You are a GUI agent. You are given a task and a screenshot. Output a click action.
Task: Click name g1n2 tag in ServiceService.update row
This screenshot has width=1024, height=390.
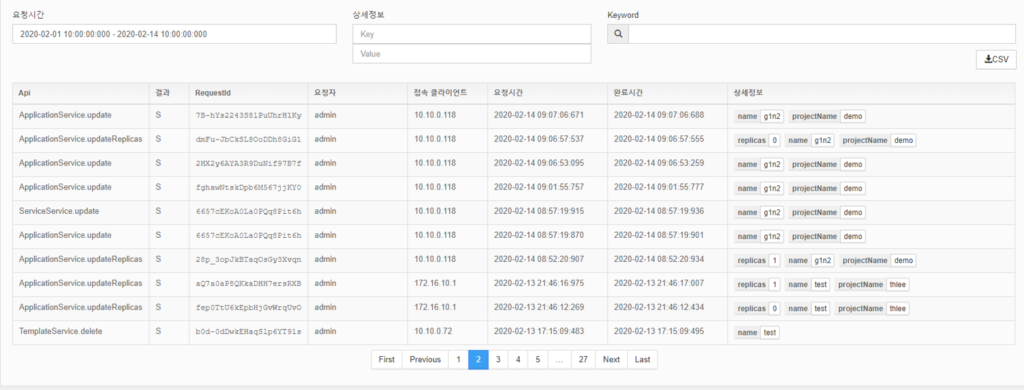(x=759, y=212)
